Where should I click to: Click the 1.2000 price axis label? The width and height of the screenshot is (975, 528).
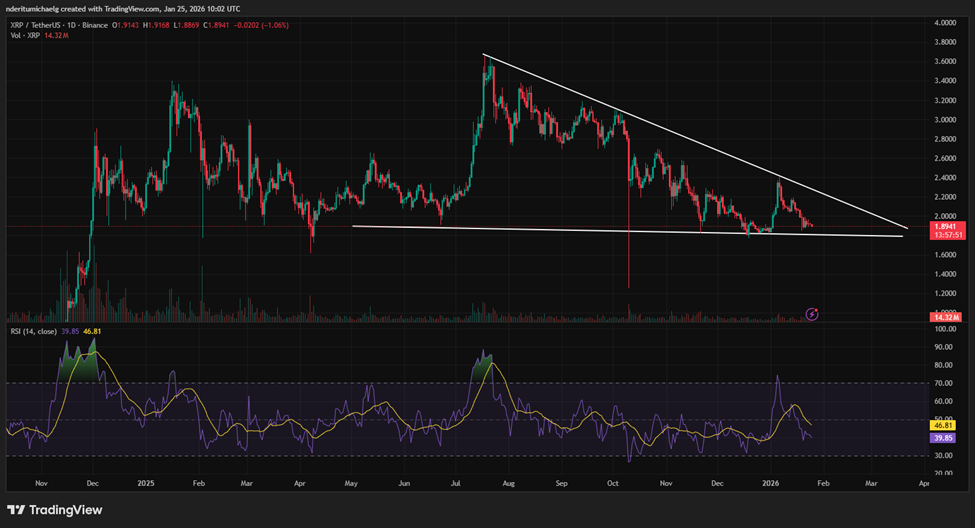click(x=945, y=294)
